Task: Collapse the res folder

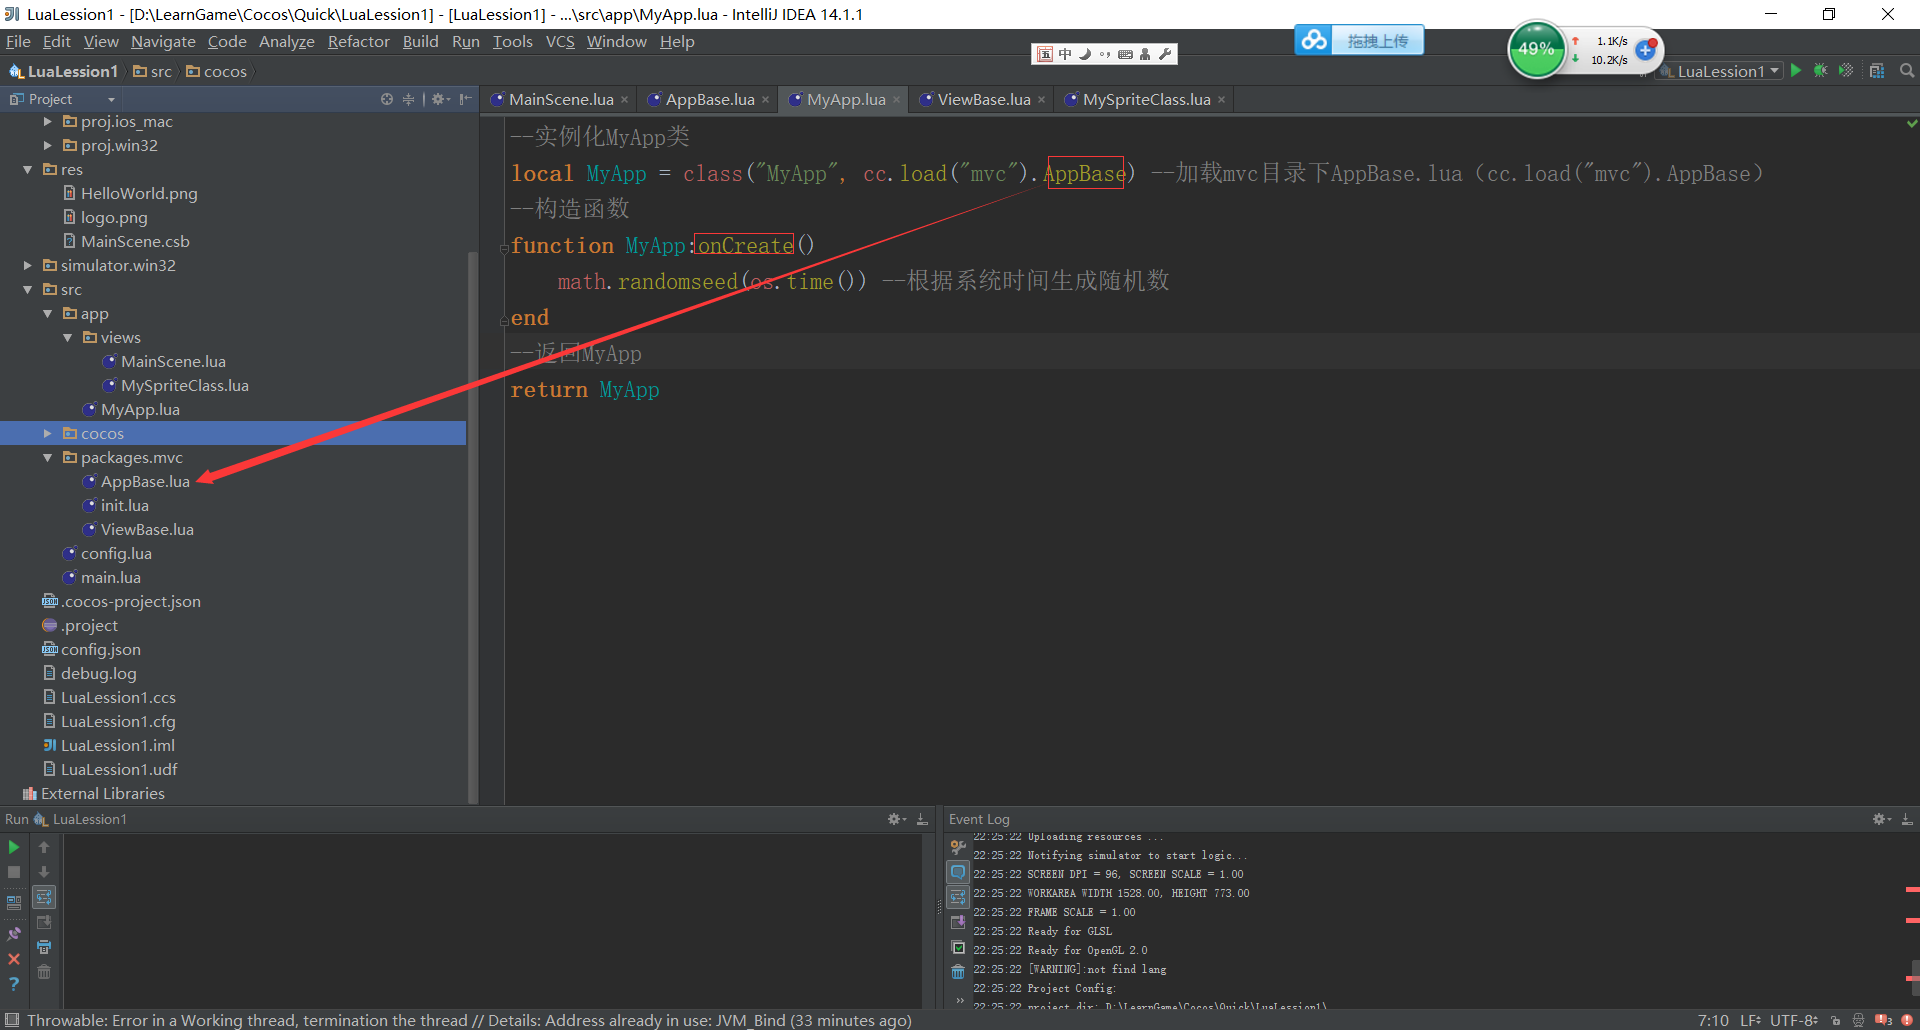Action: pos(27,169)
